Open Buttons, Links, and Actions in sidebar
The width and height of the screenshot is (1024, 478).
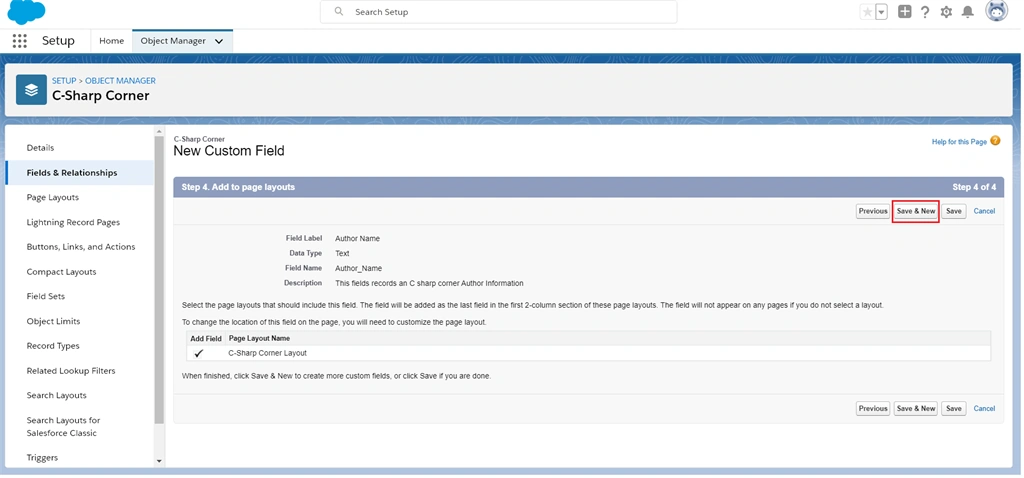click(80, 247)
